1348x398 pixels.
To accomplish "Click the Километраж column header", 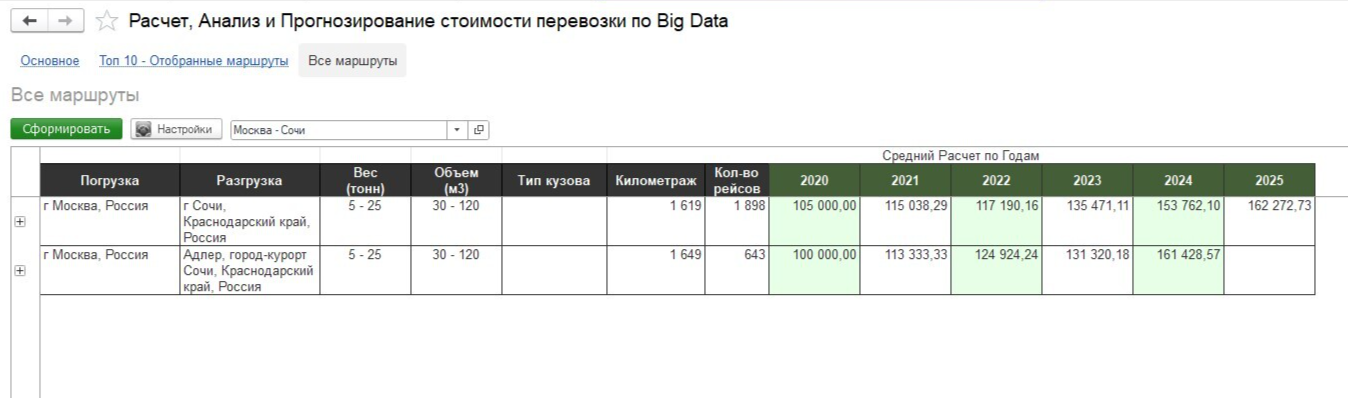I will coord(655,180).
